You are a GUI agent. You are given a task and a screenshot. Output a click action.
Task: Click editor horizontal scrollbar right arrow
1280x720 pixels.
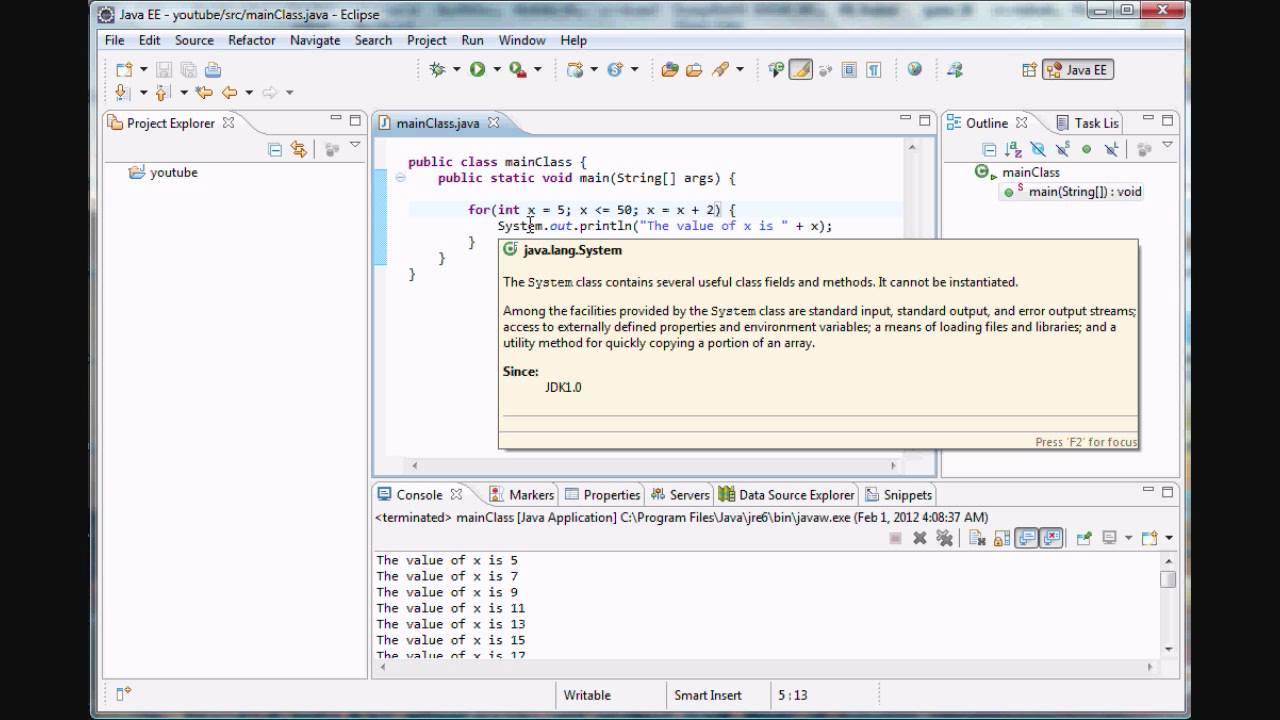click(894, 465)
